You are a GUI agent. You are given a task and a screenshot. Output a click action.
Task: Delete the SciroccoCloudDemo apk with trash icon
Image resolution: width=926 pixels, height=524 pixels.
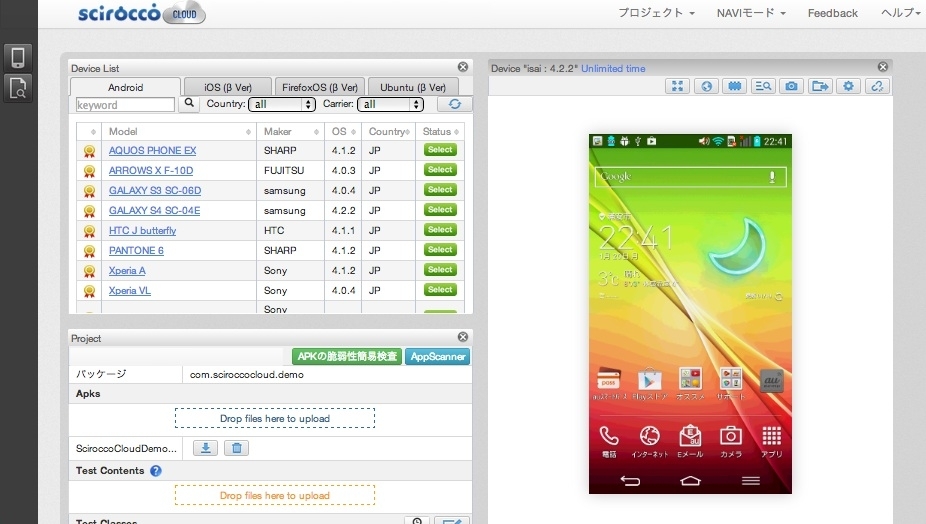(x=236, y=448)
